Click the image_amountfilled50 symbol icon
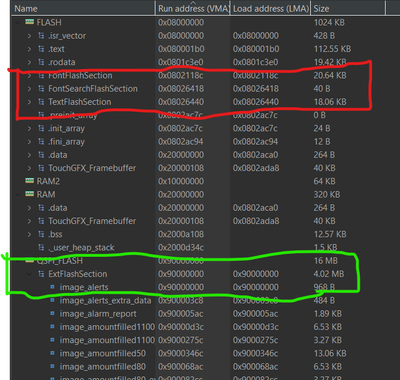 coord(52,353)
